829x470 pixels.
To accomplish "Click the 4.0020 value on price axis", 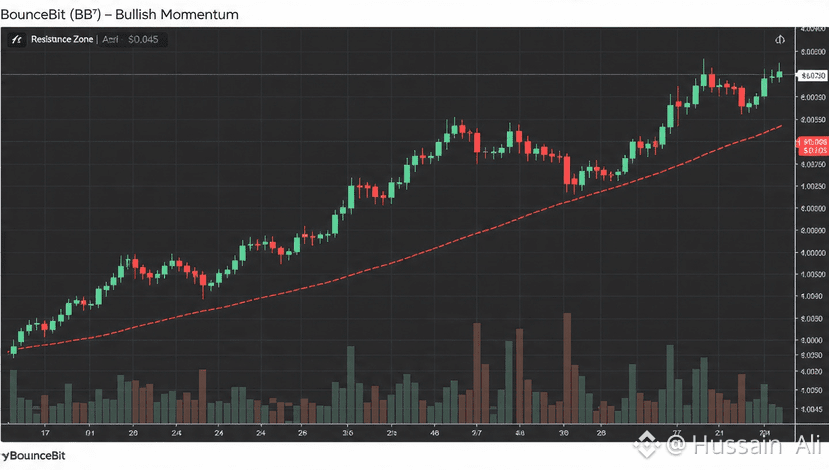I will (x=813, y=372).
